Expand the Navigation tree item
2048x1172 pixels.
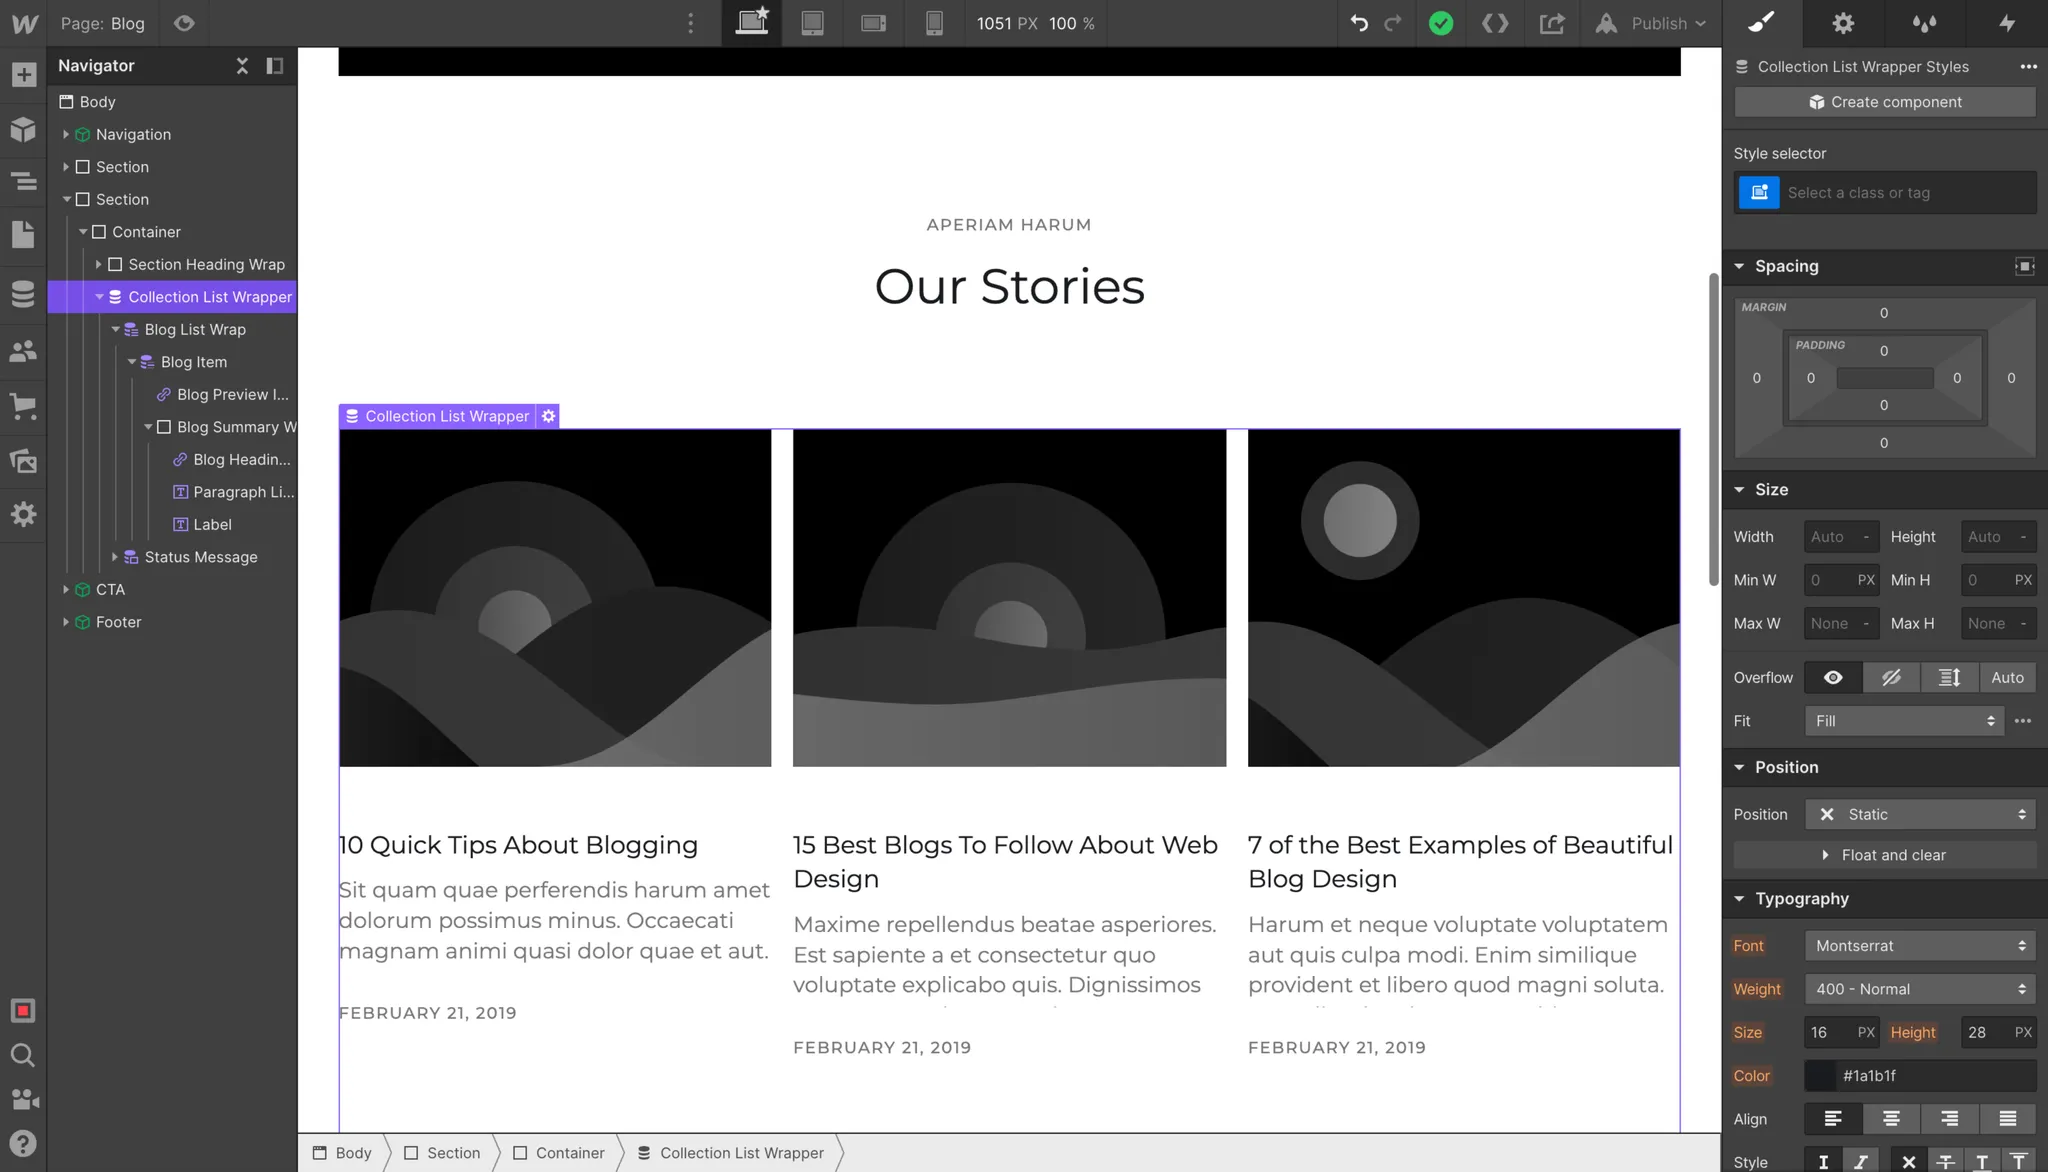click(66, 134)
